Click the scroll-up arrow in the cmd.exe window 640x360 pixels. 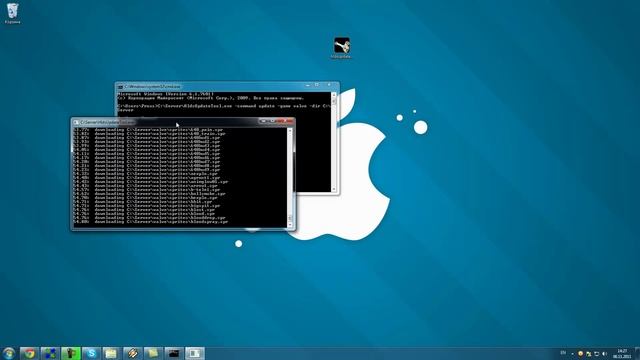click(333, 95)
